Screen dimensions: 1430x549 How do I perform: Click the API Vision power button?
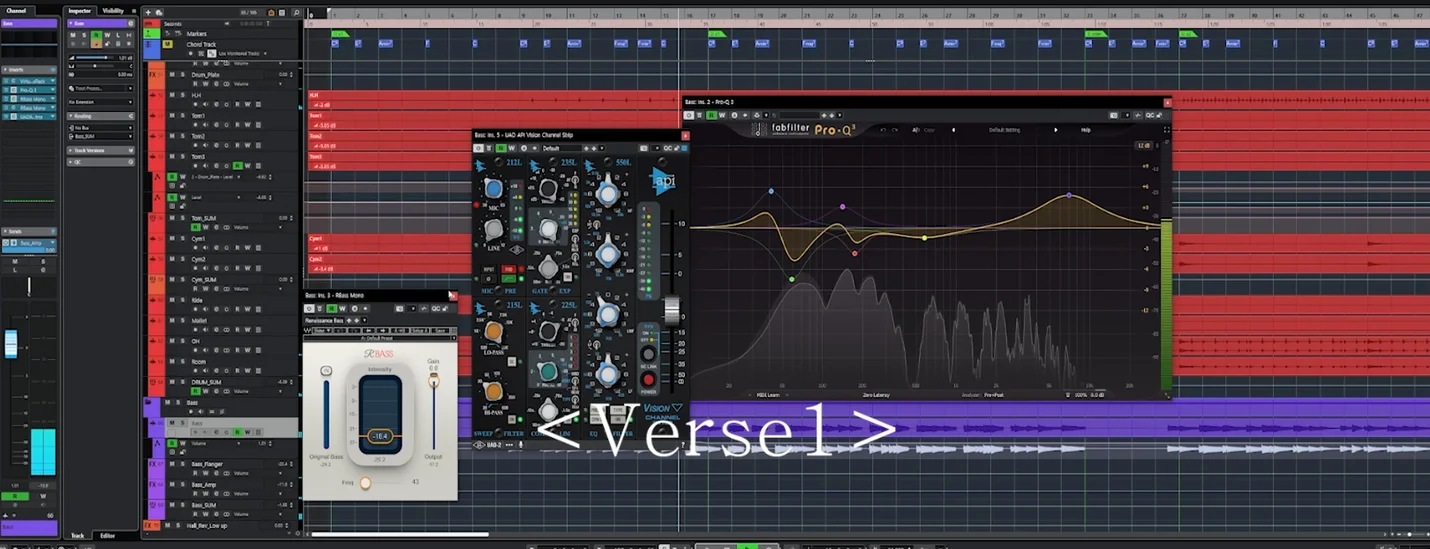click(x=649, y=380)
